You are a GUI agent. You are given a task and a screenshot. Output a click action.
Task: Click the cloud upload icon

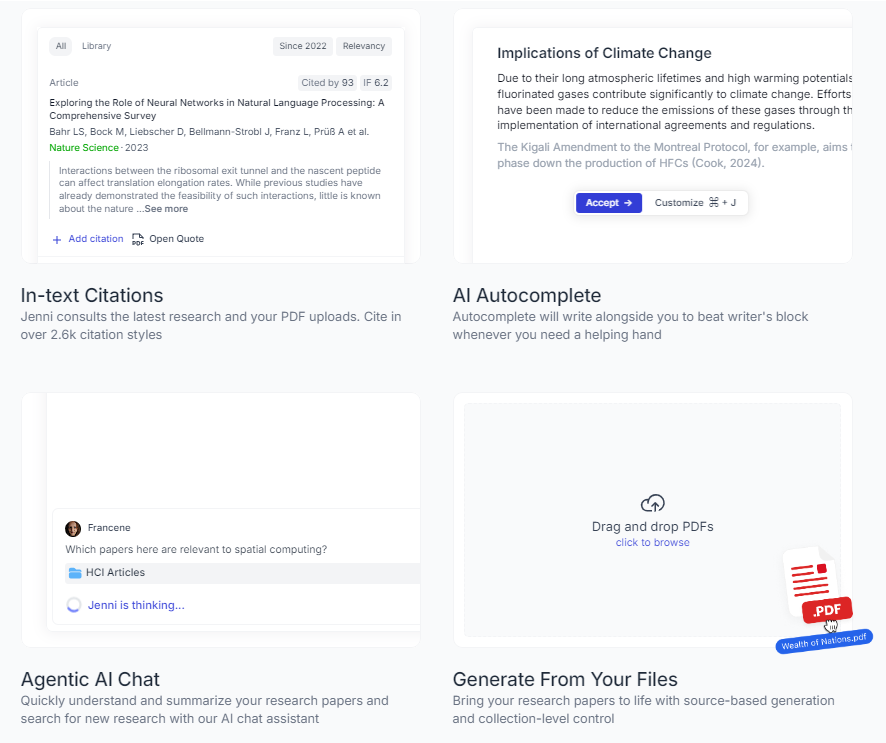[652, 503]
